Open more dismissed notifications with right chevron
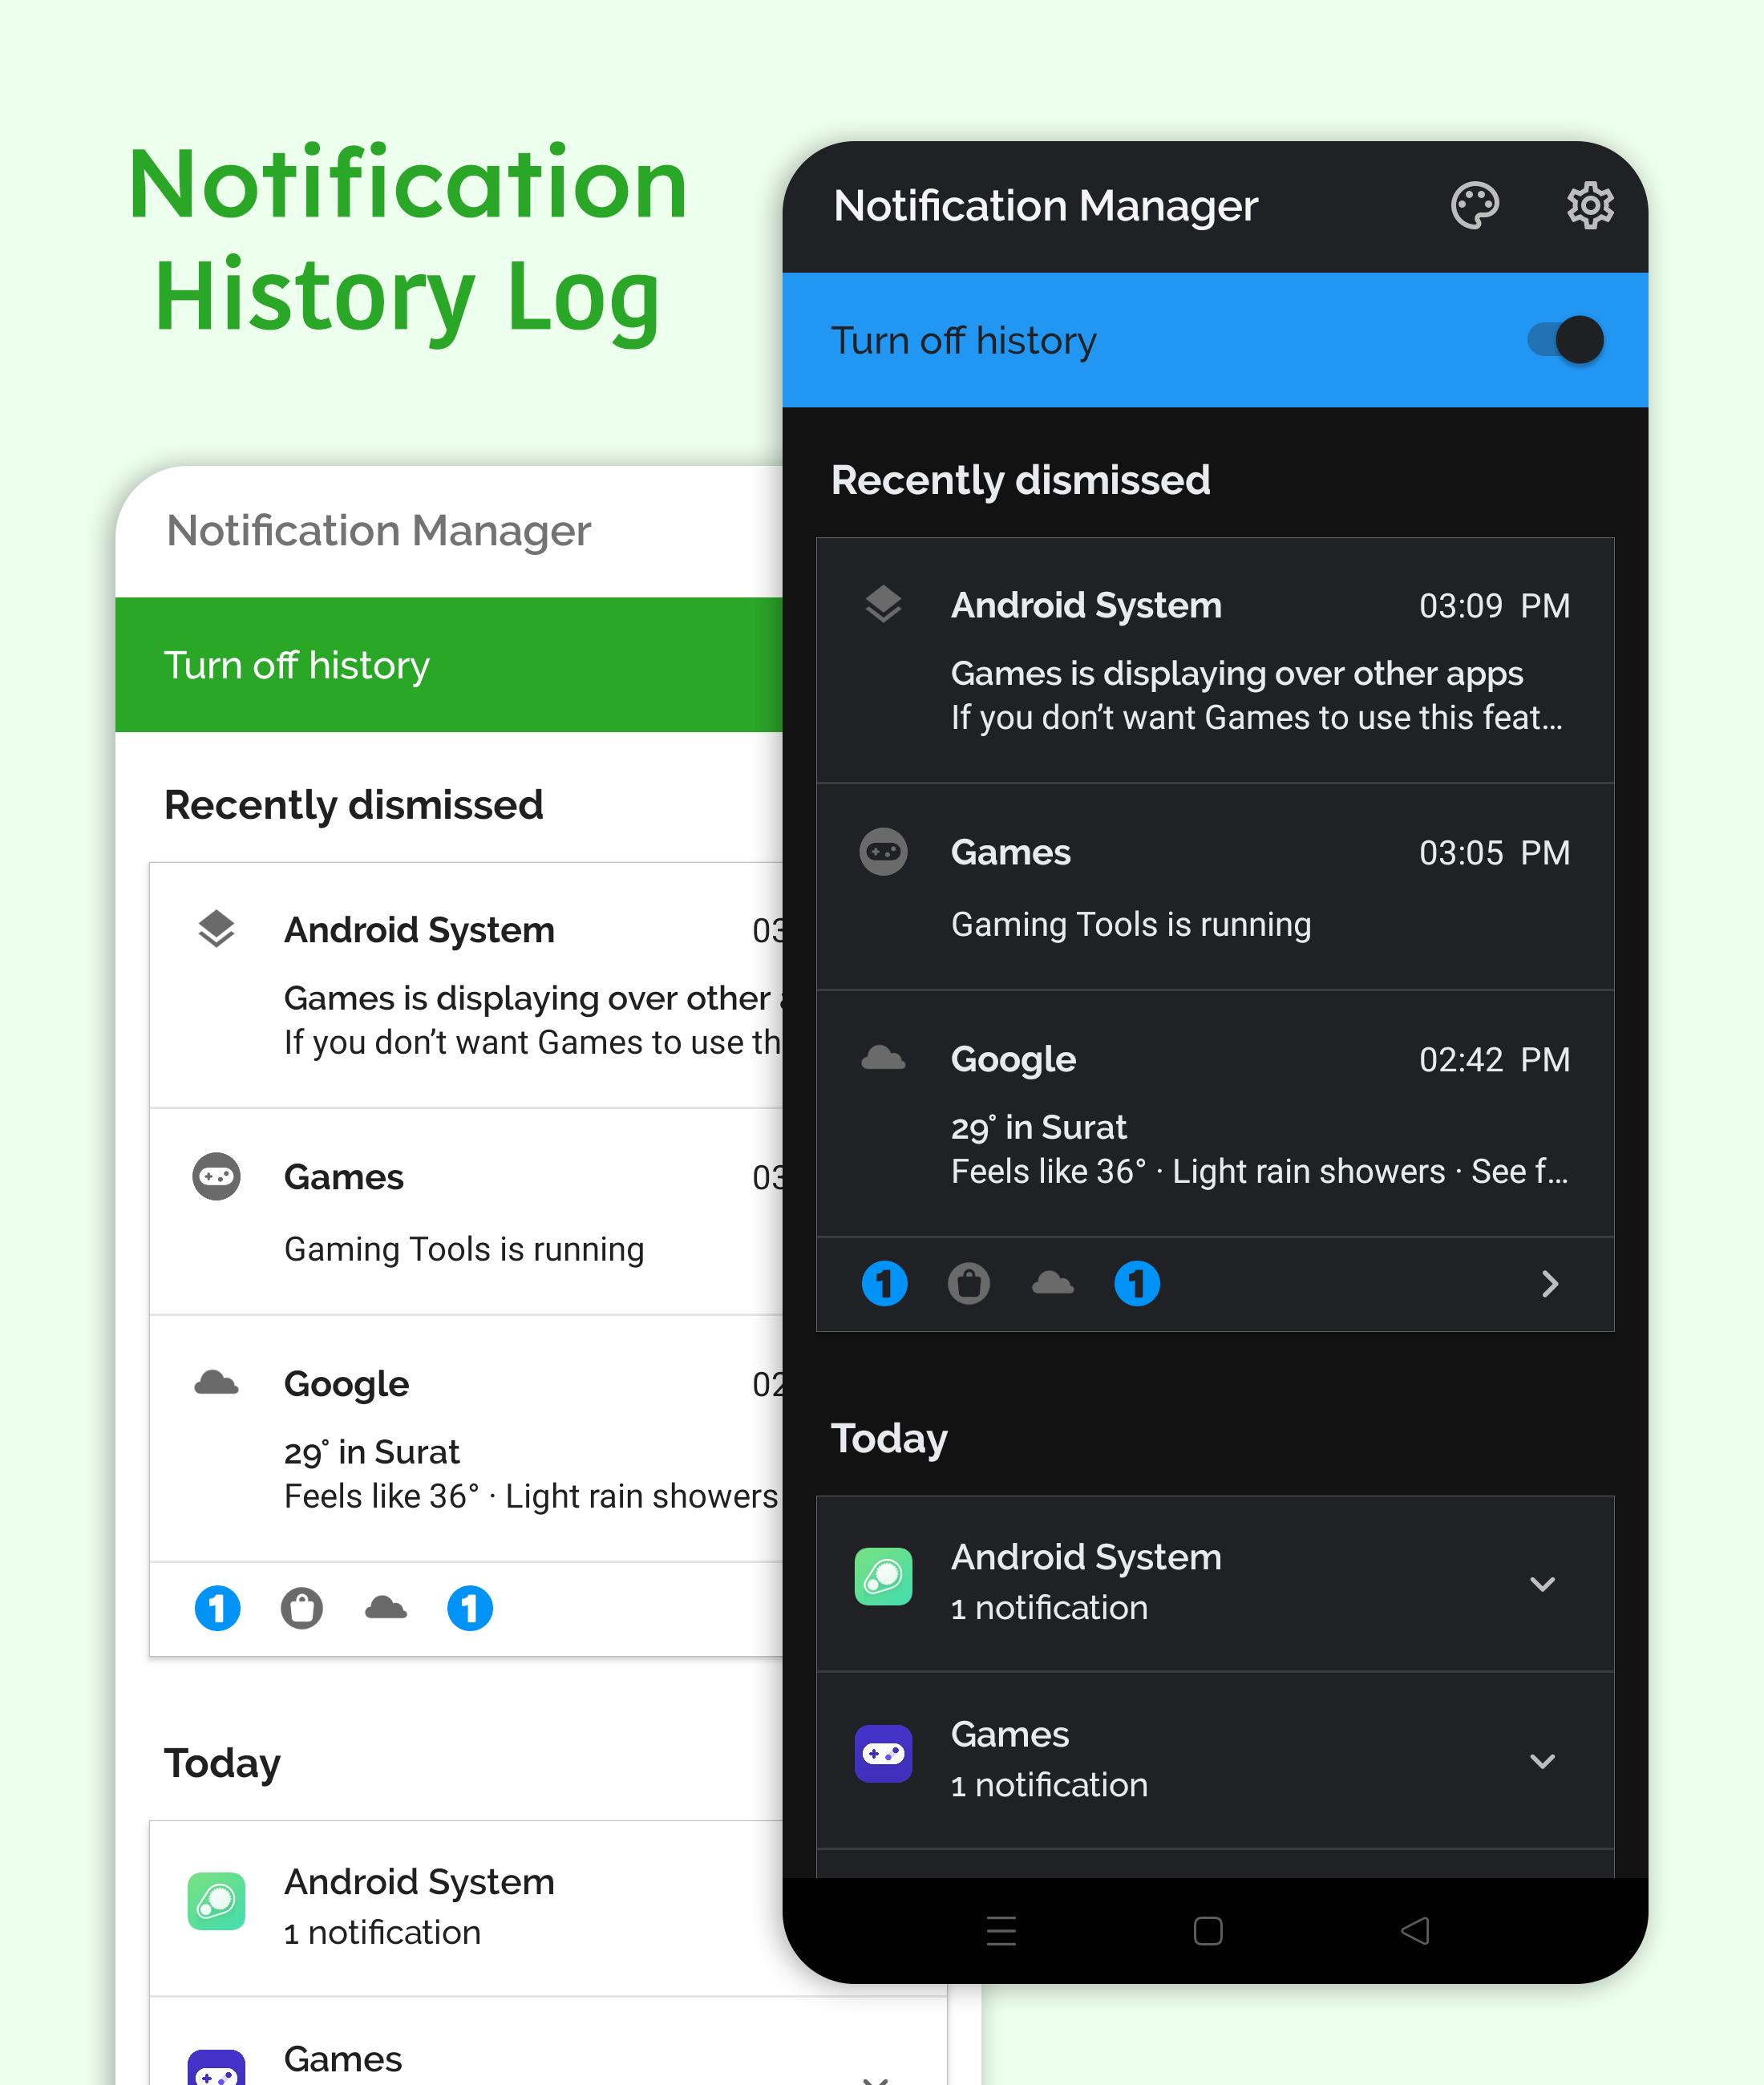The height and width of the screenshot is (2085, 1764). pos(1550,1284)
